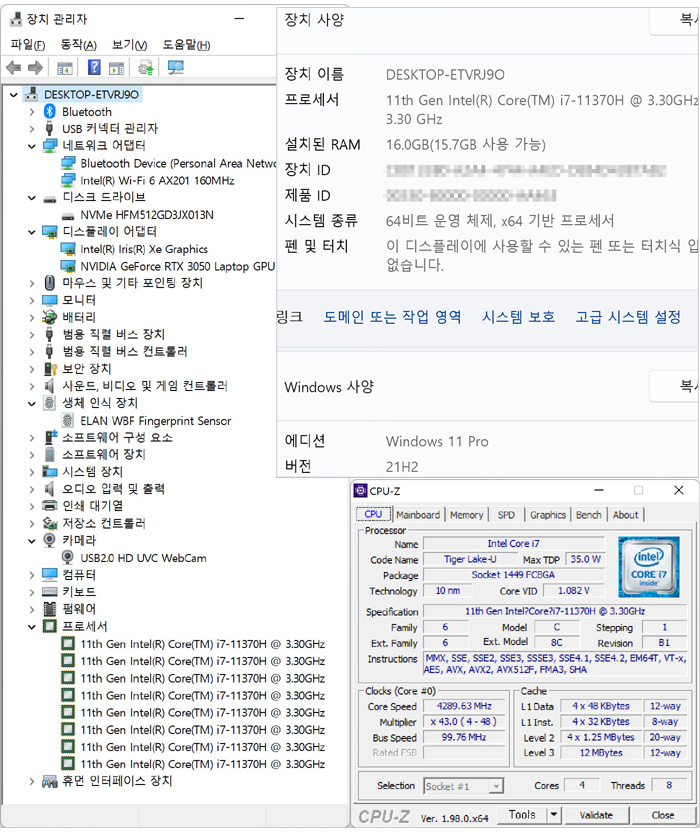Open the 시스템 보호 link

click(518, 317)
